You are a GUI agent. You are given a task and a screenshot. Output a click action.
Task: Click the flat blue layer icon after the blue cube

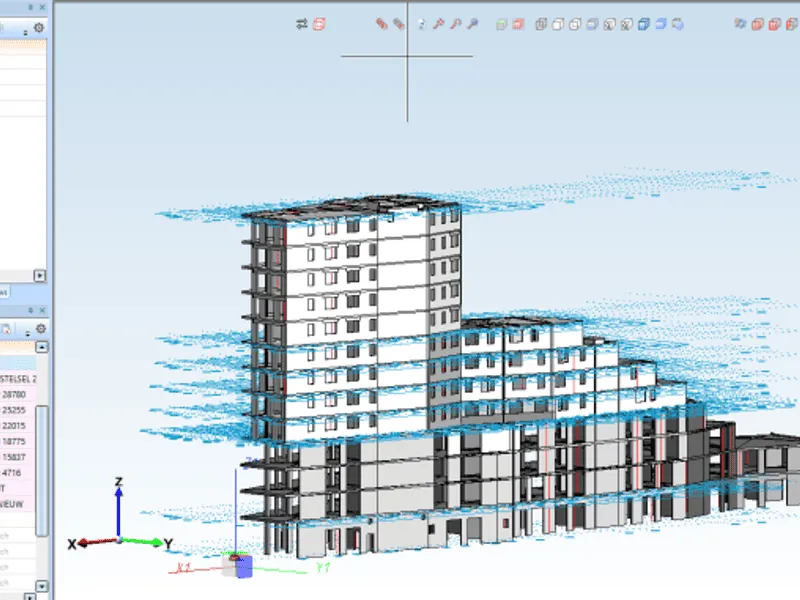click(x=661, y=24)
